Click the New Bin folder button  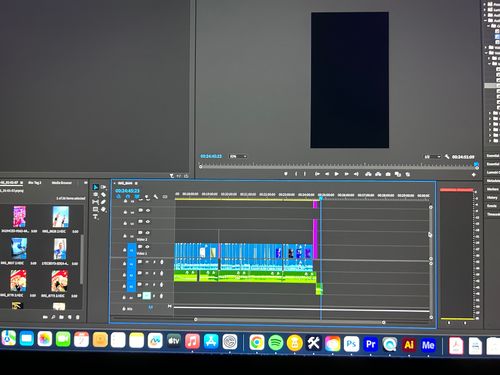pyautogui.click(x=61, y=317)
